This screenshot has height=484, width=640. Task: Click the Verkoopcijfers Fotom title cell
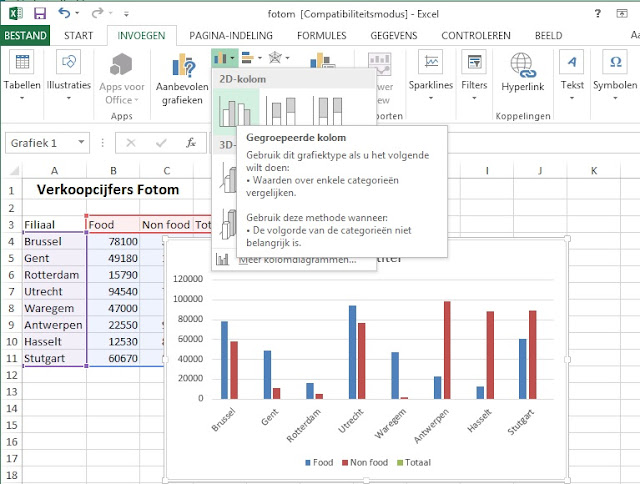coord(108,189)
